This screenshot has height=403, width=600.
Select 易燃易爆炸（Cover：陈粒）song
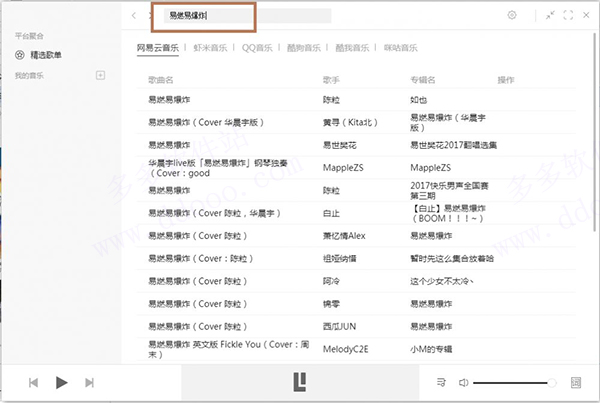(x=201, y=258)
